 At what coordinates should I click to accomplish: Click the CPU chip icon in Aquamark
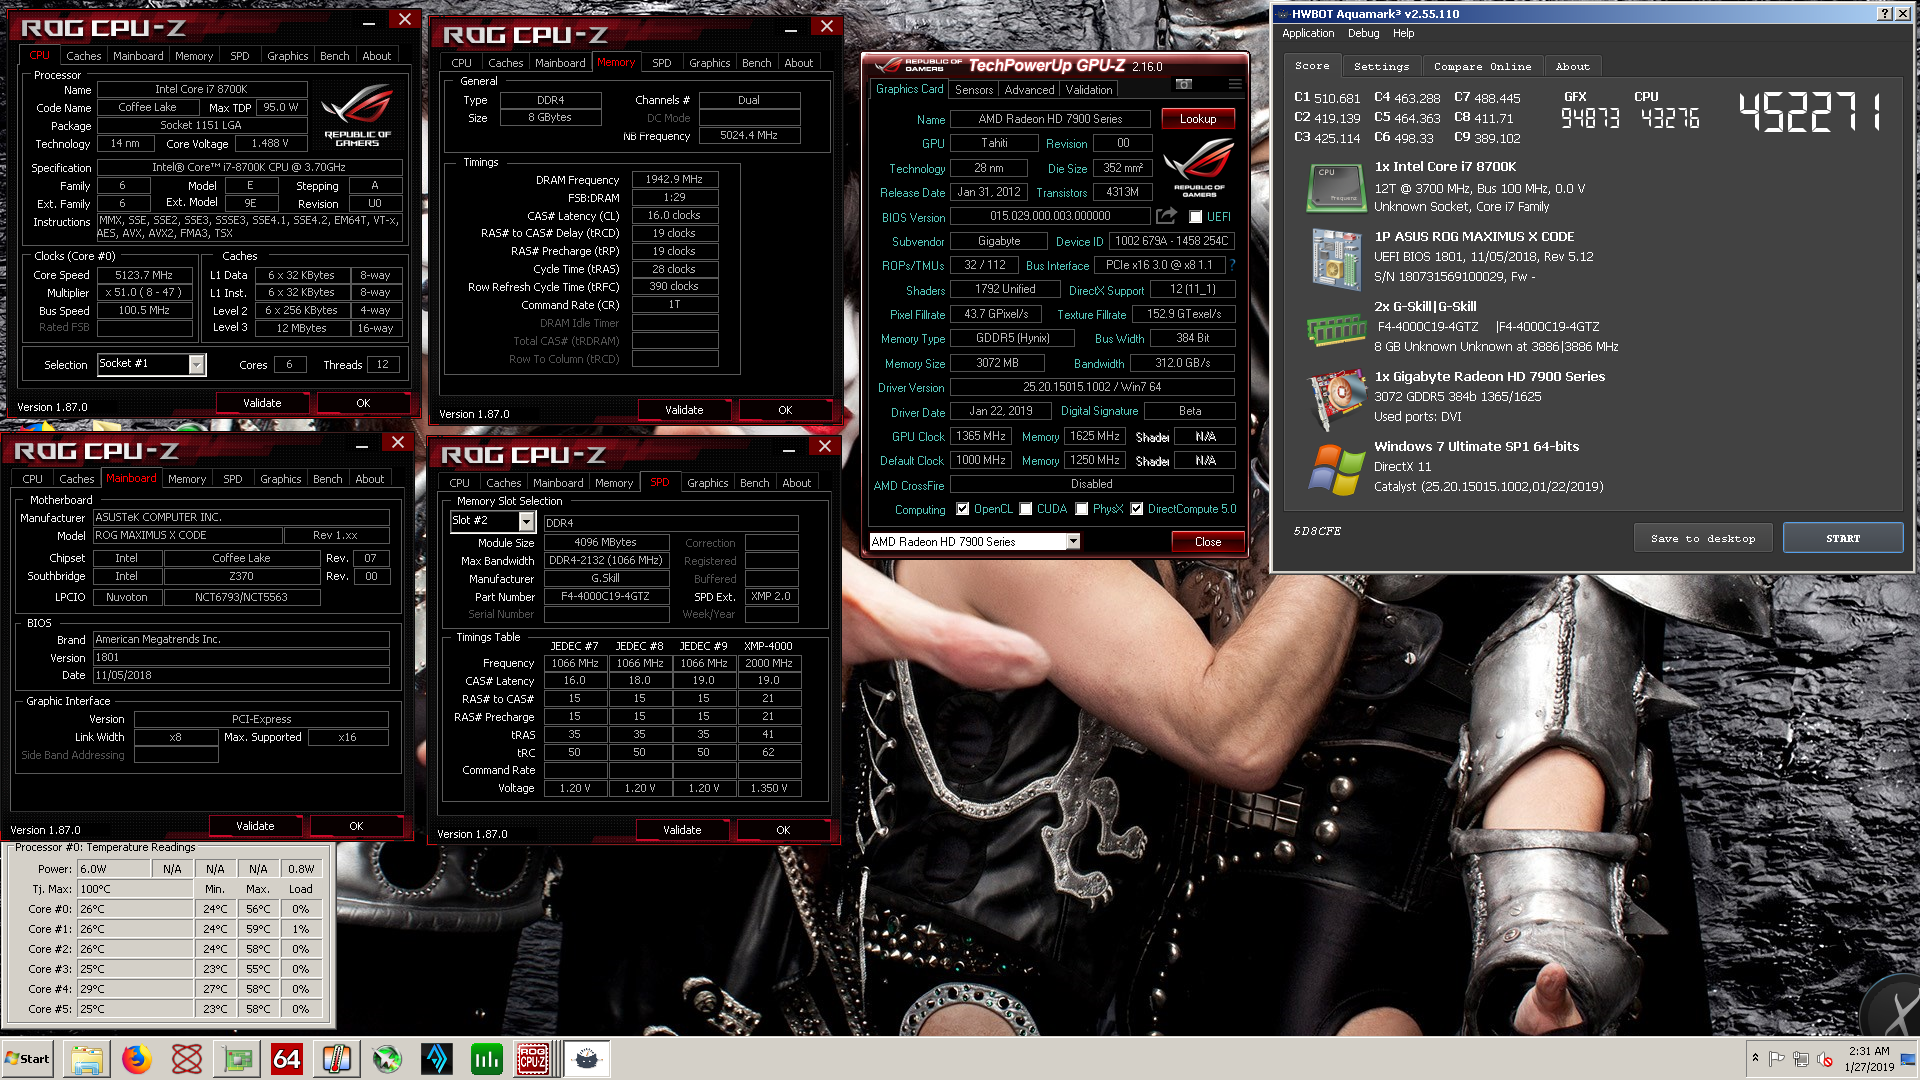(x=1336, y=187)
